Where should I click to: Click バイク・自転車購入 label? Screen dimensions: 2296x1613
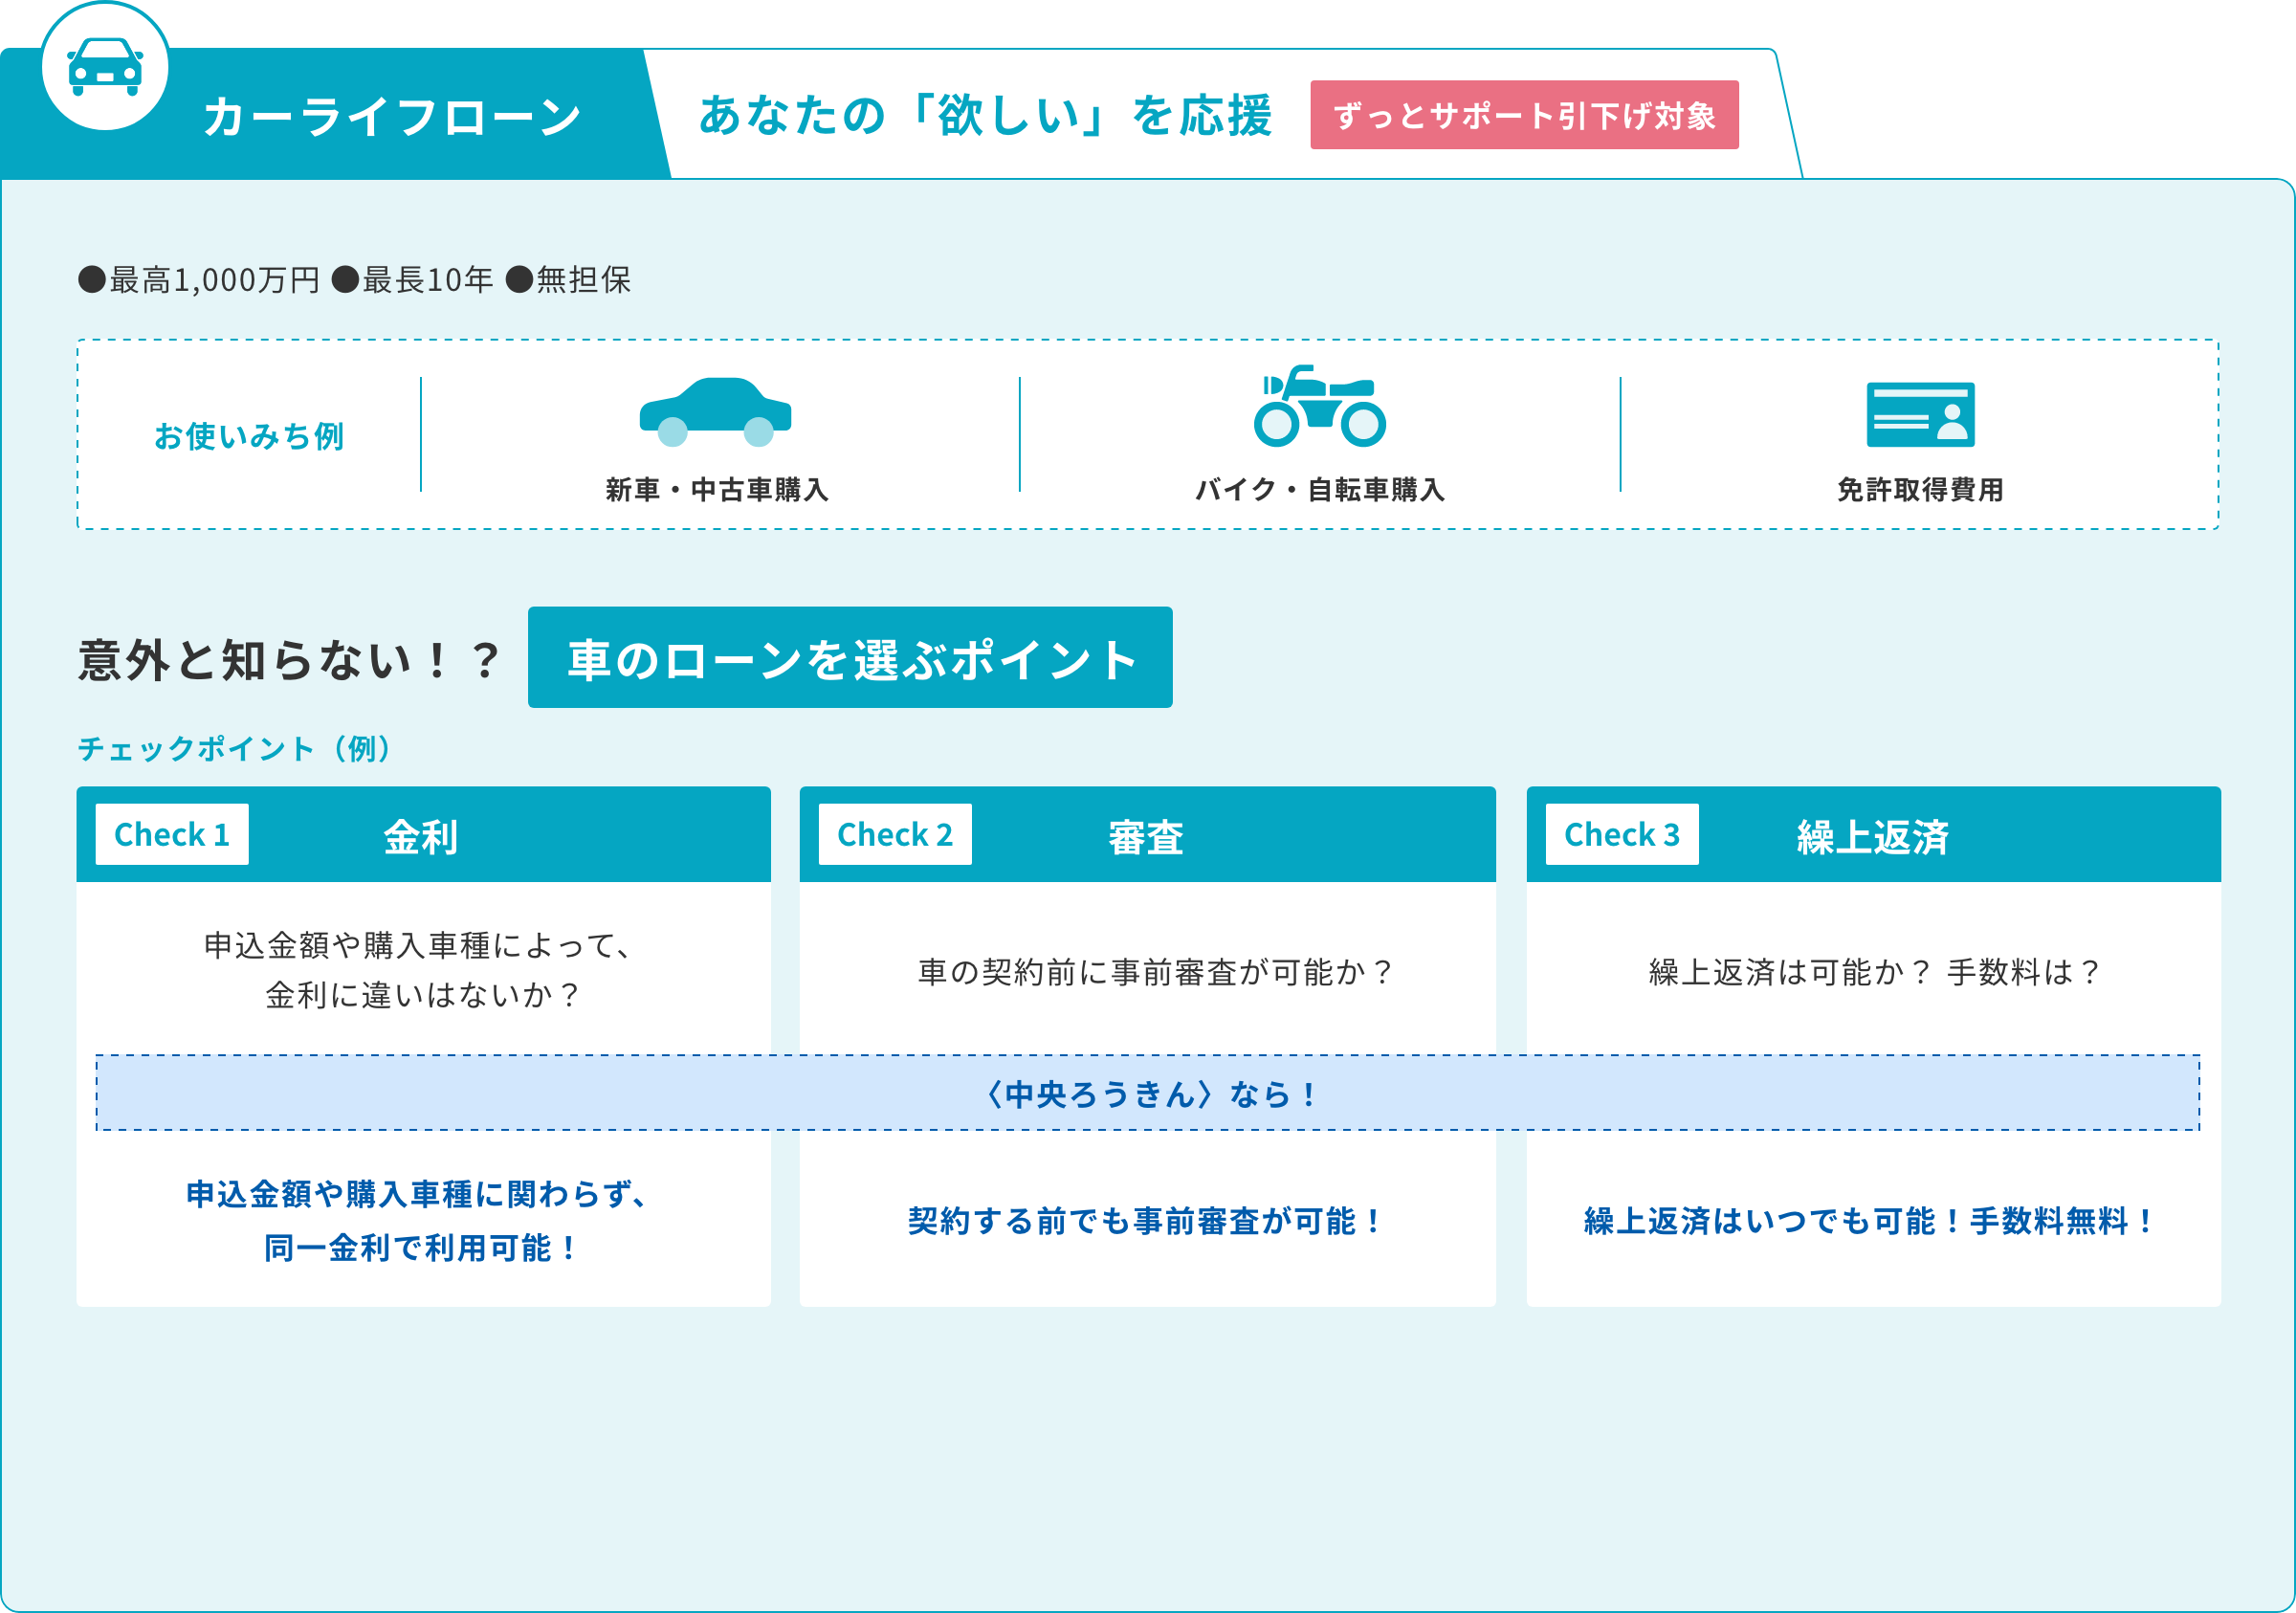click(1320, 489)
